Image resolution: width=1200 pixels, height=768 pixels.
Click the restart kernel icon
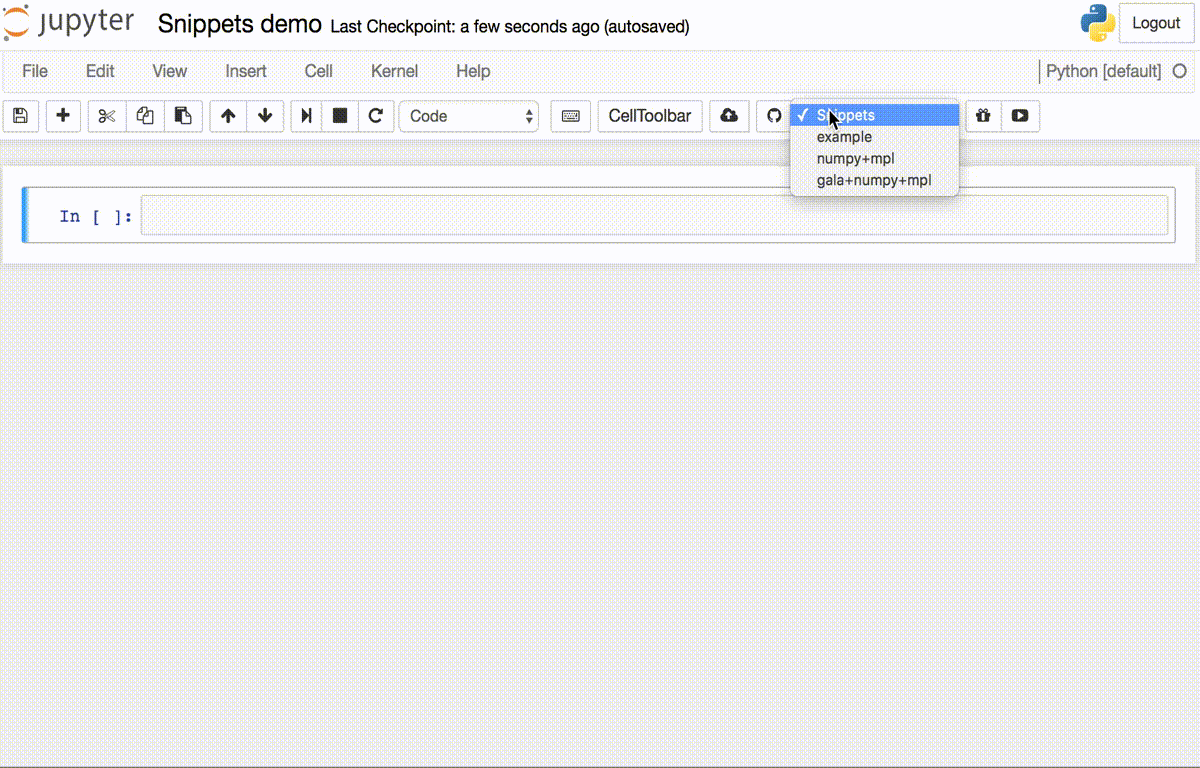(x=377, y=116)
